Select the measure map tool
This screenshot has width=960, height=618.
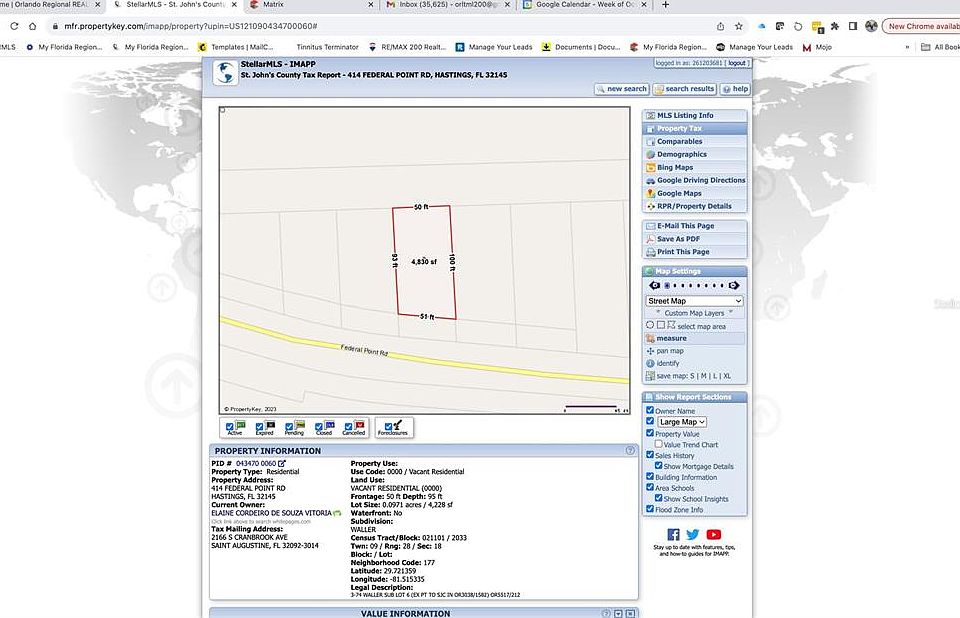click(x=671, y=339)
